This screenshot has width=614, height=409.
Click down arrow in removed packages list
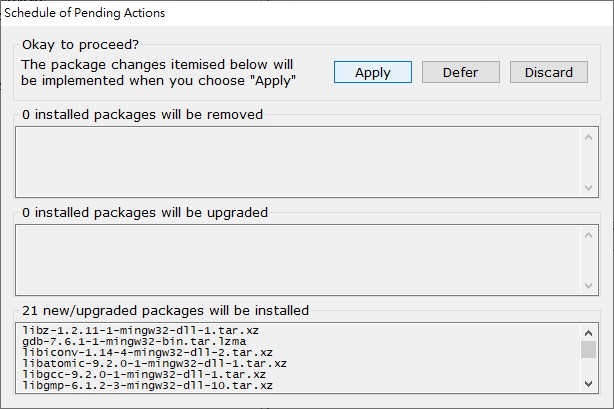click(588, 188)
